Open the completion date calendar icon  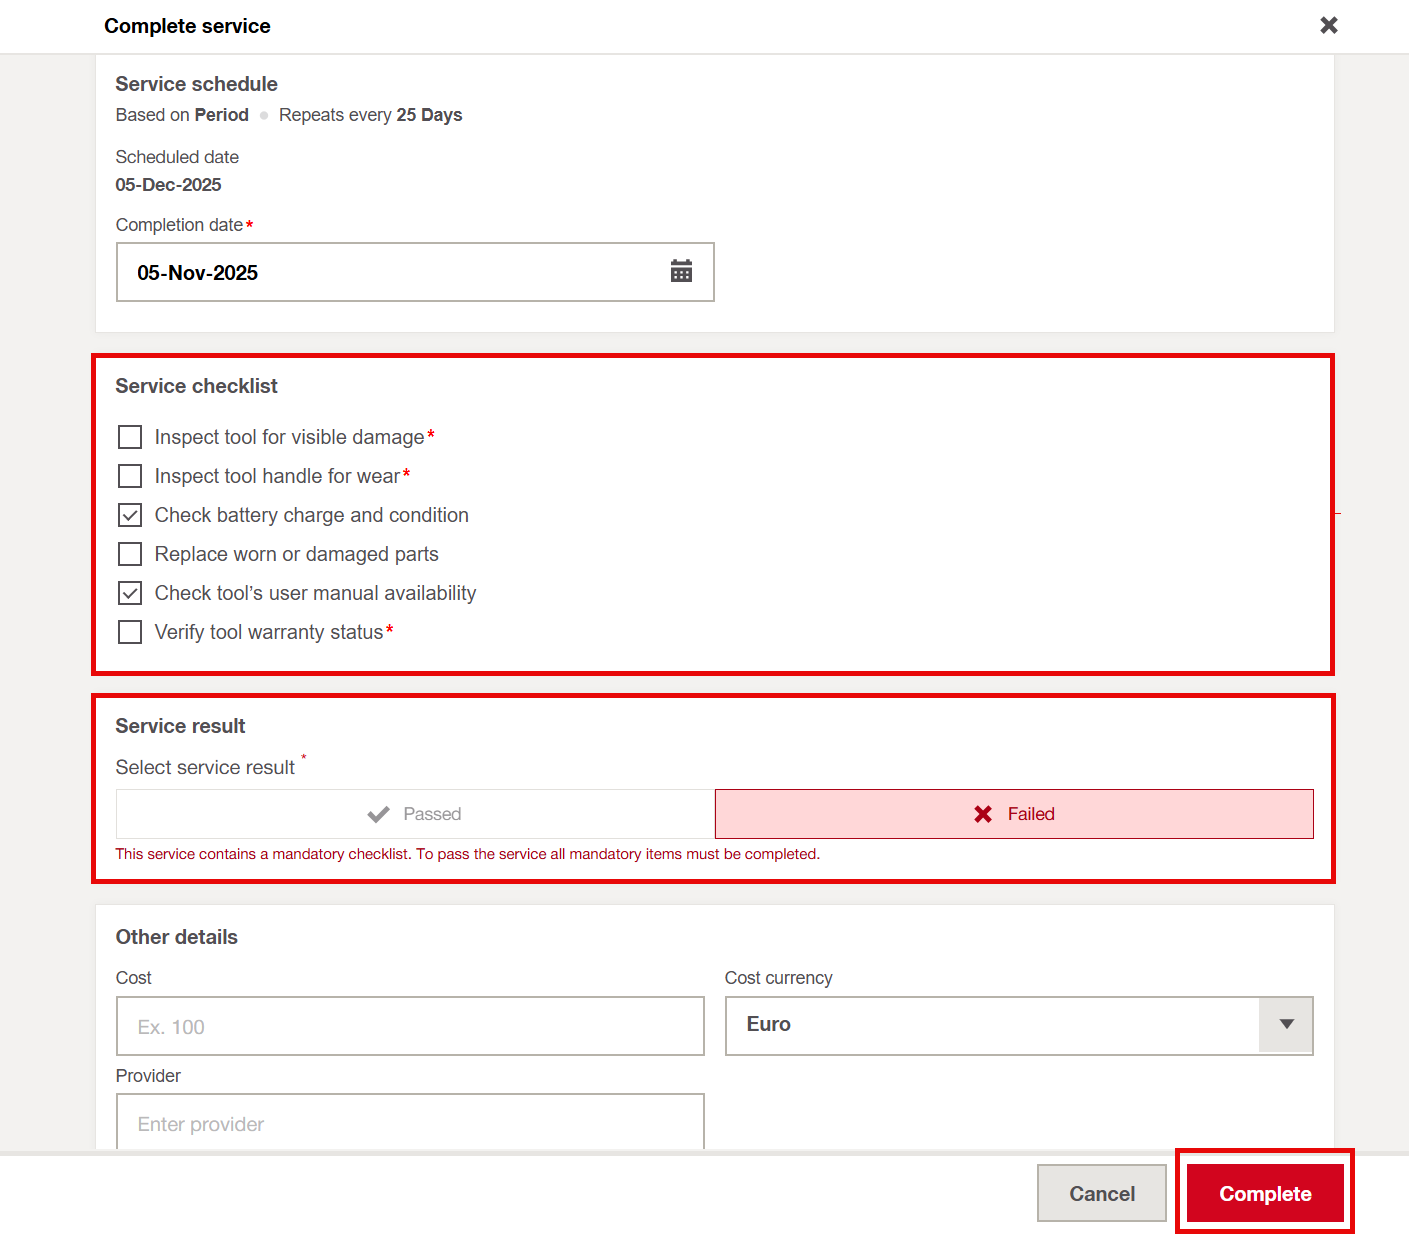[x=681, y=271]
